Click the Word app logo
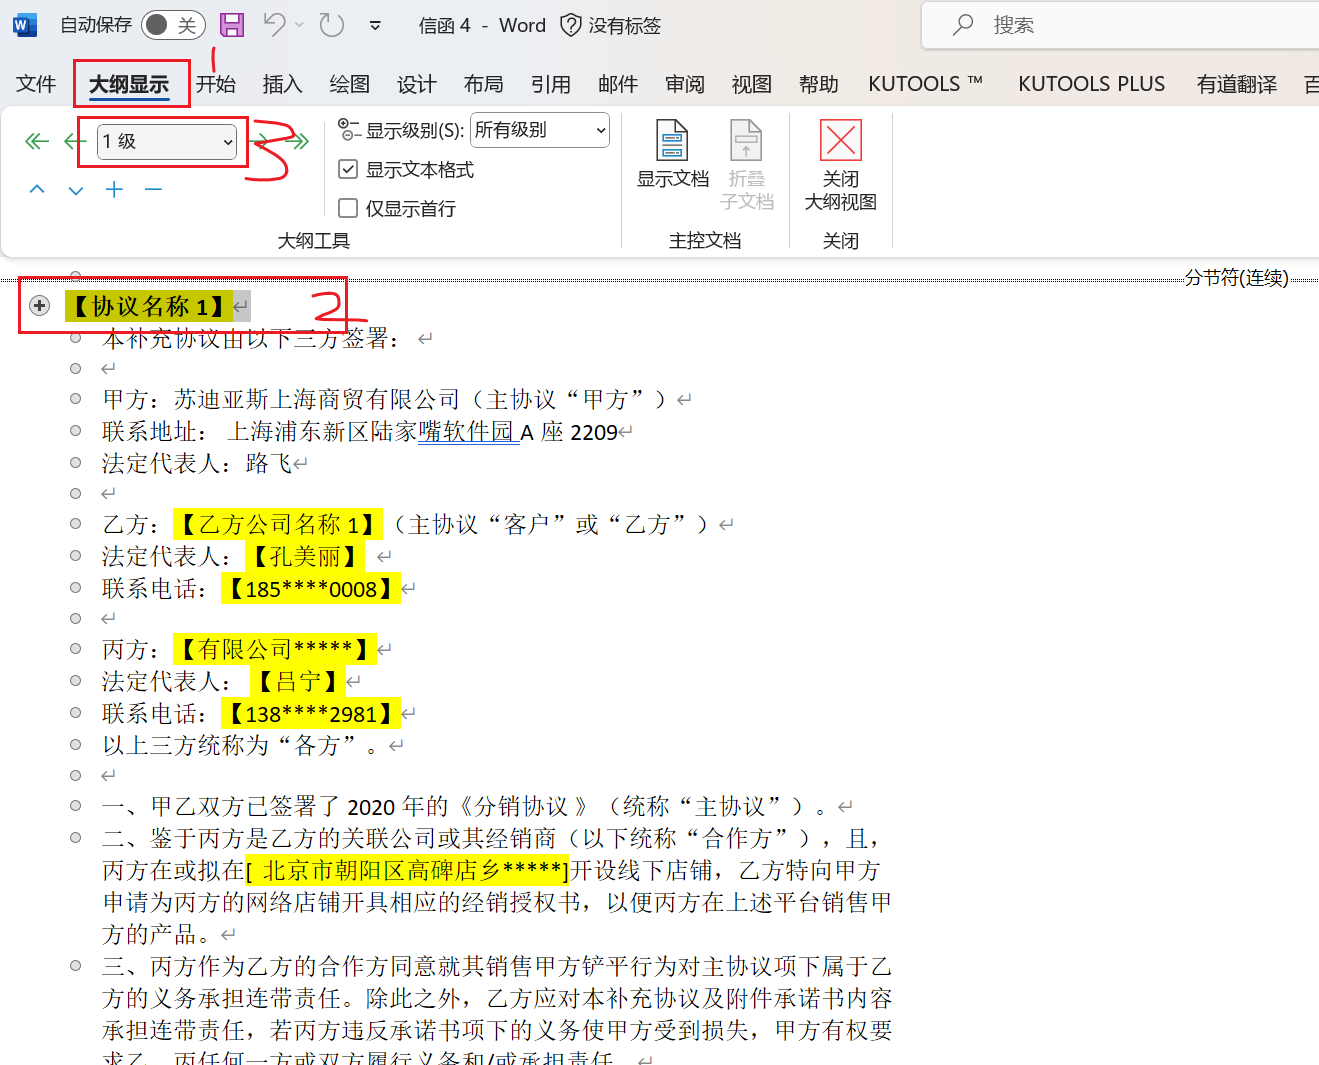The image size is (1319, 1065). point(25,25)
